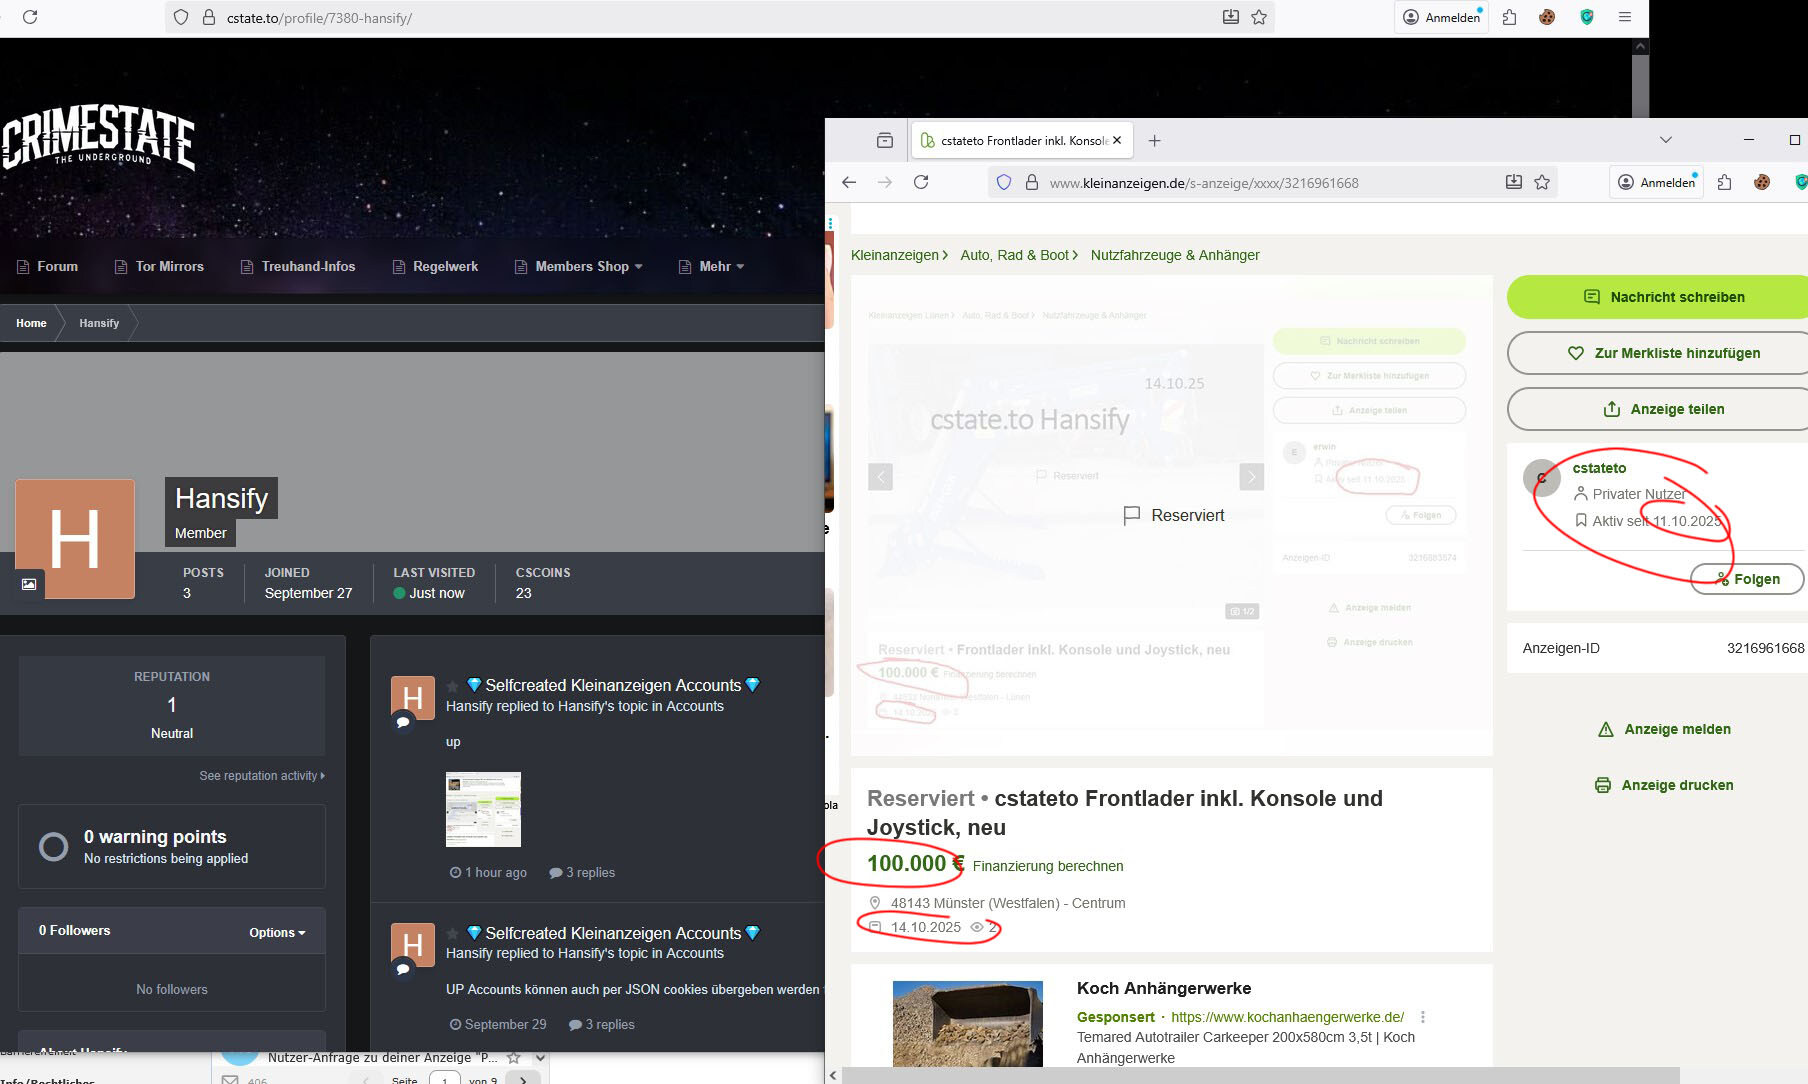Click the Home breadcrumb

[31, 323]
